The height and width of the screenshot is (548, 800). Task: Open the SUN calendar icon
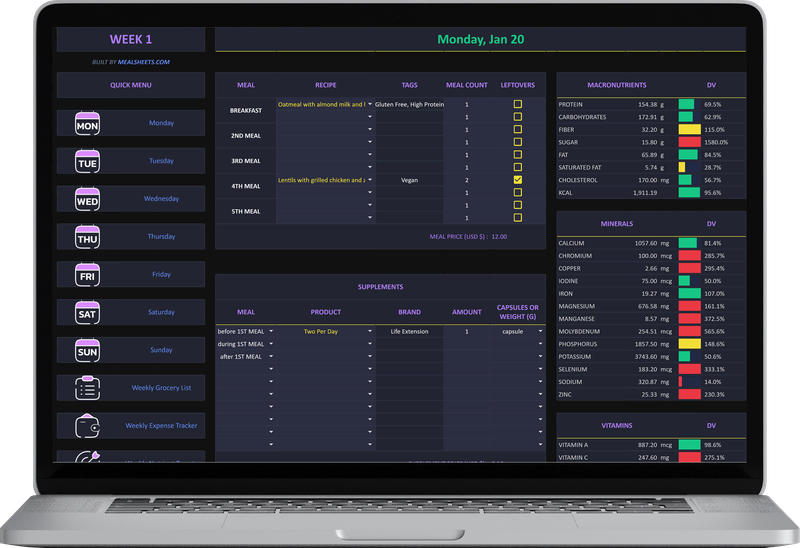(87, 350)
